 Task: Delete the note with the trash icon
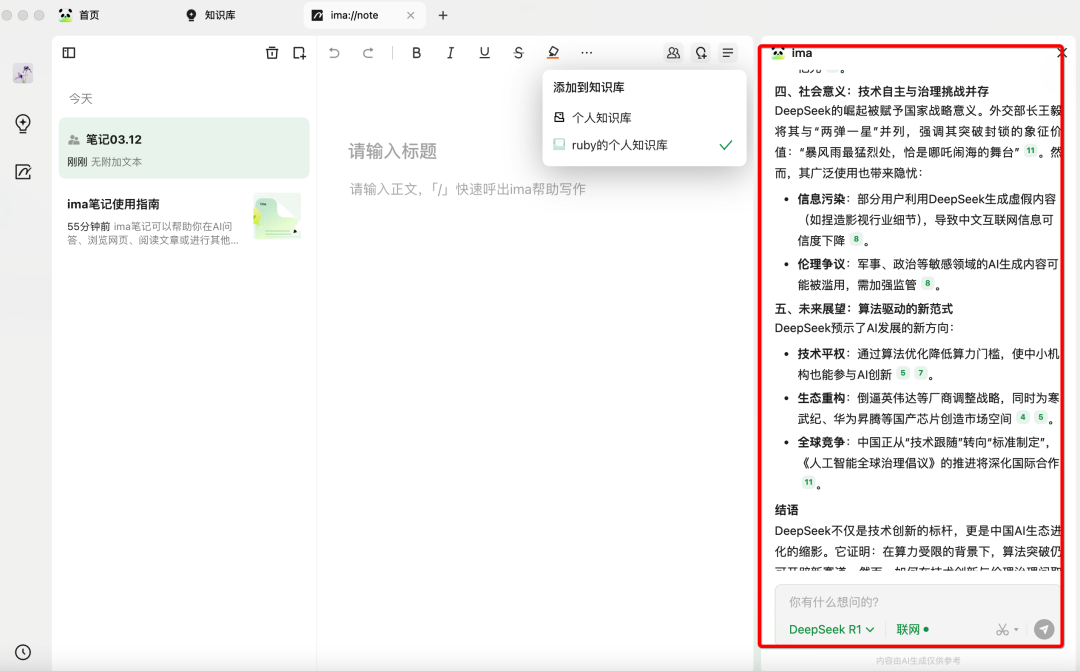pyautogui.click(x=272, y=53)
